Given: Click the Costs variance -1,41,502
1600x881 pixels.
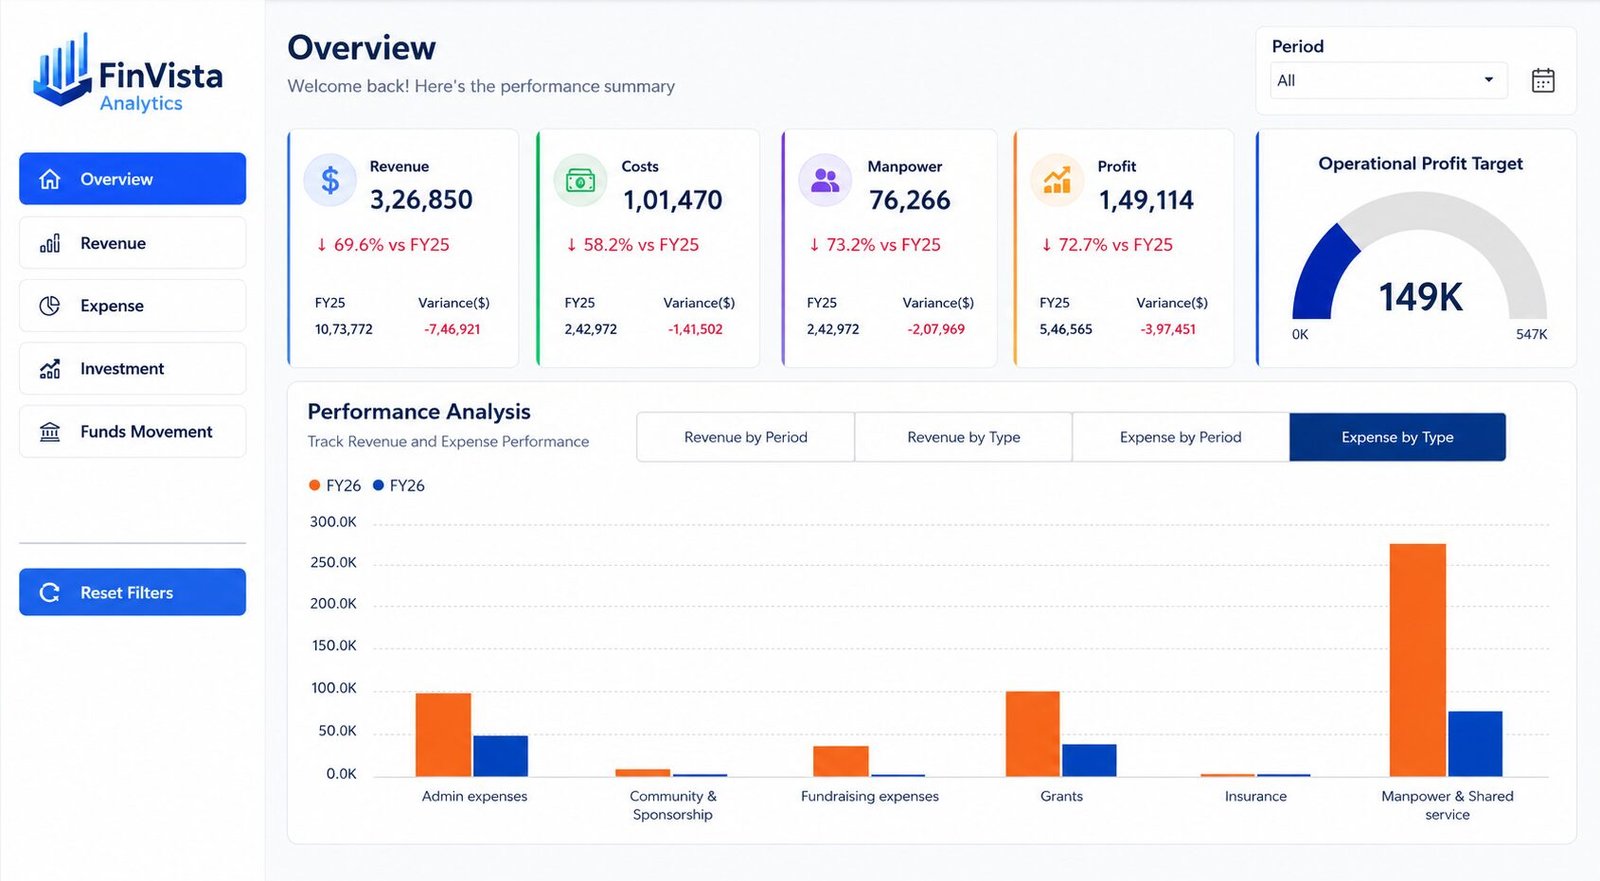Looking at the screenshot, I should tap(695, 329).
